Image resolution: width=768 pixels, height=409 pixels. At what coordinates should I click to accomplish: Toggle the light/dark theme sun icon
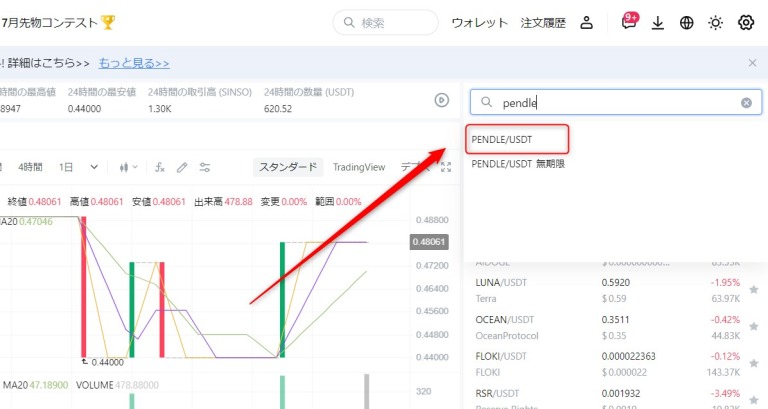click(716, 23)
